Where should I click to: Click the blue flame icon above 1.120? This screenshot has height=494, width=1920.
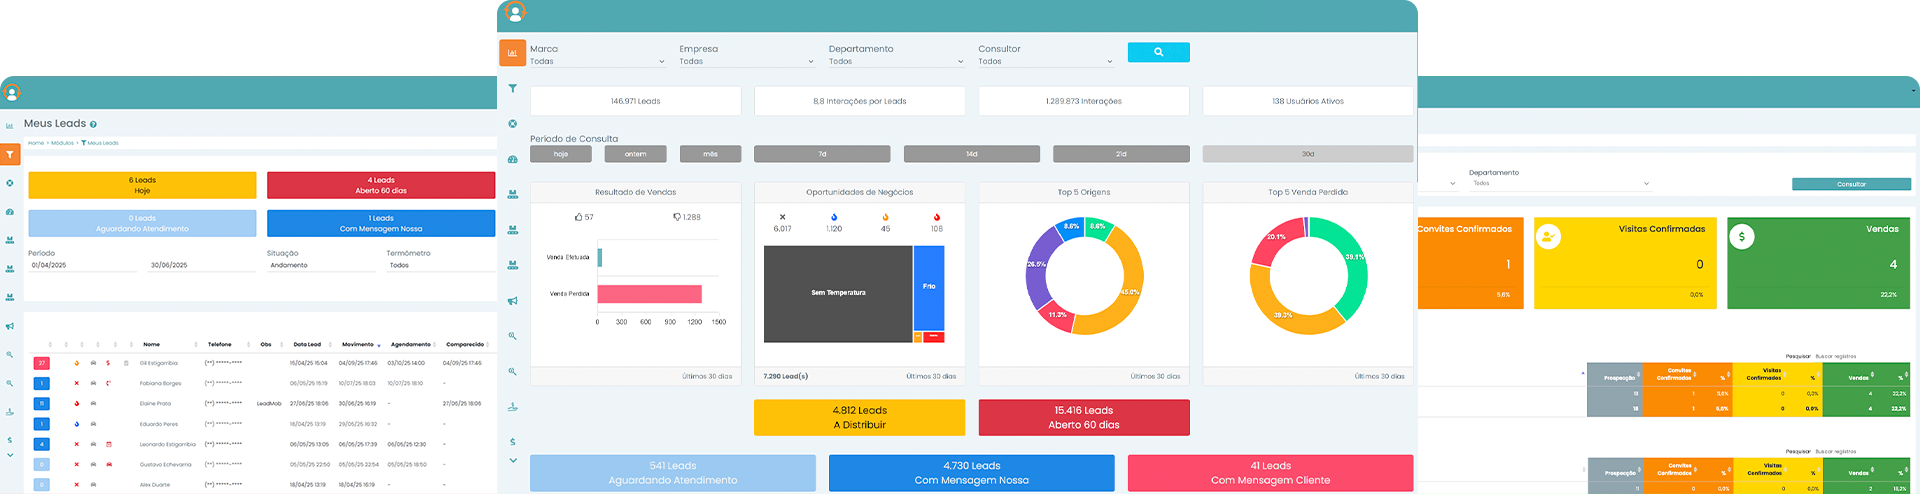(834, 217)
